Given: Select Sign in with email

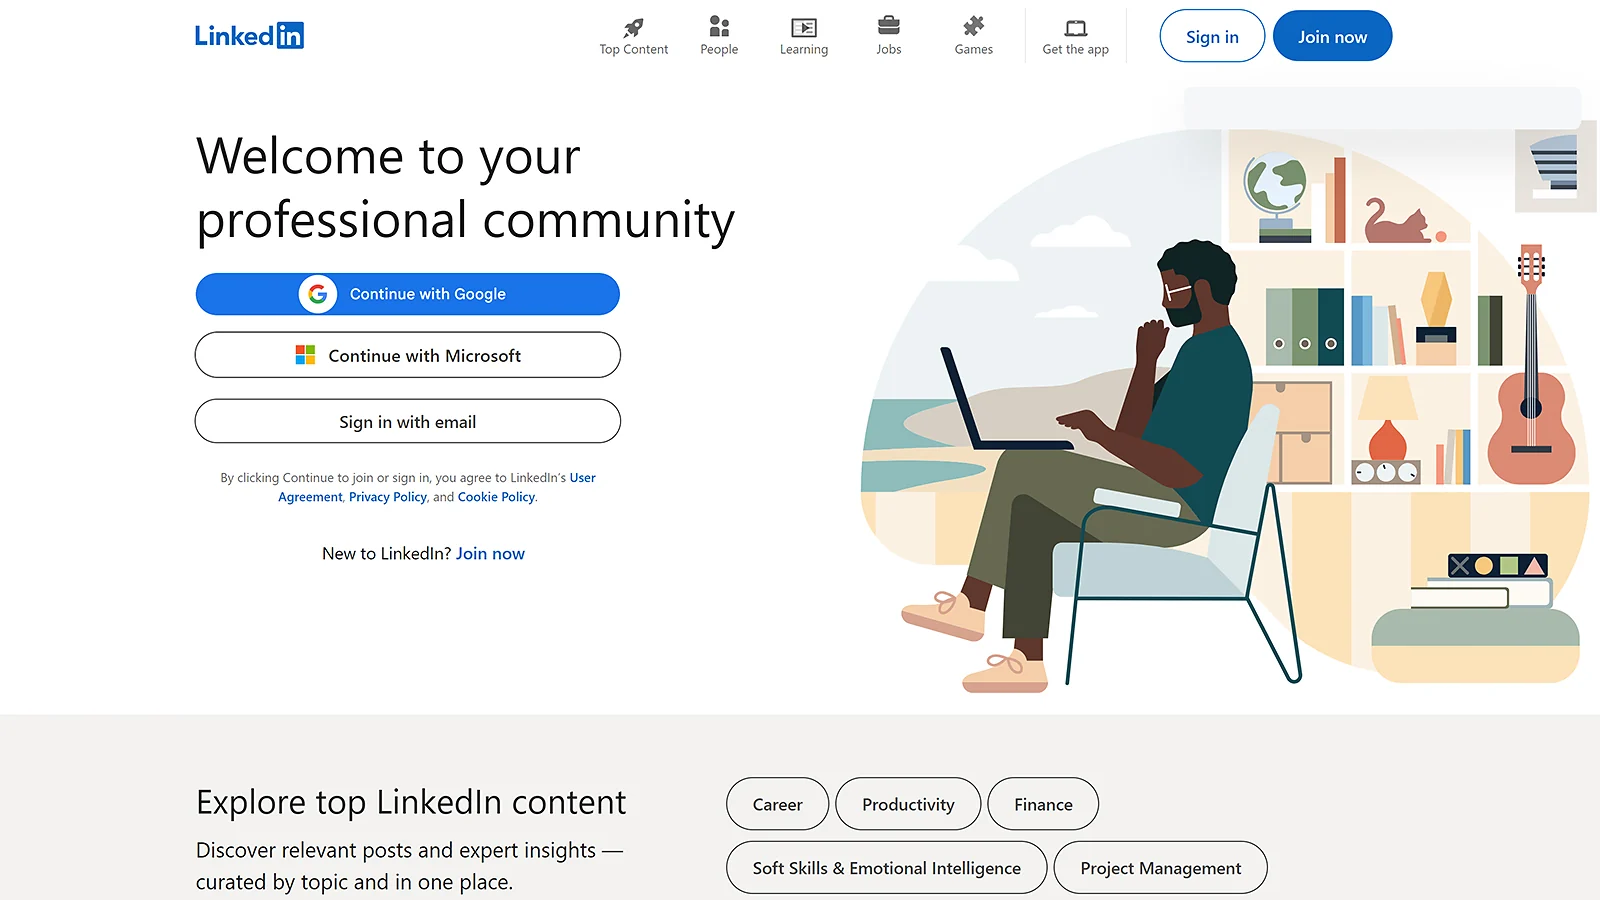Looking at the screenshot, I should [408, 421].
